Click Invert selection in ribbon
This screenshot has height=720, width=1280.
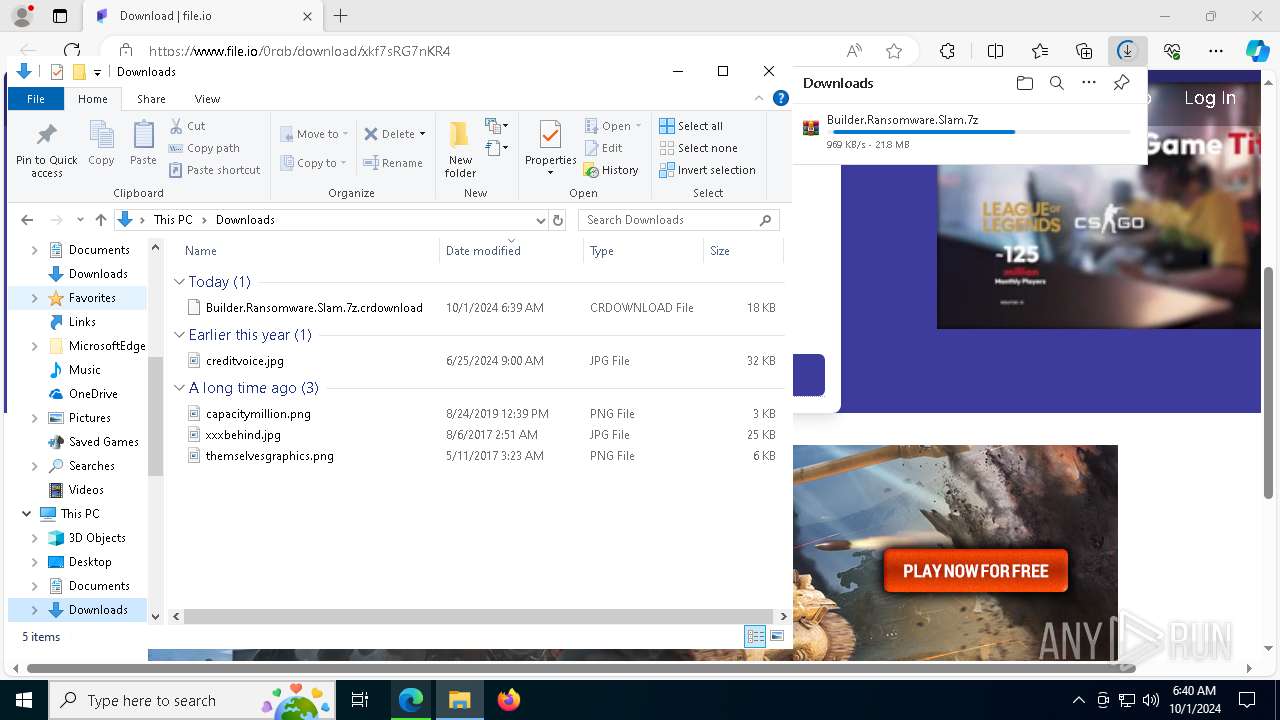707,170
